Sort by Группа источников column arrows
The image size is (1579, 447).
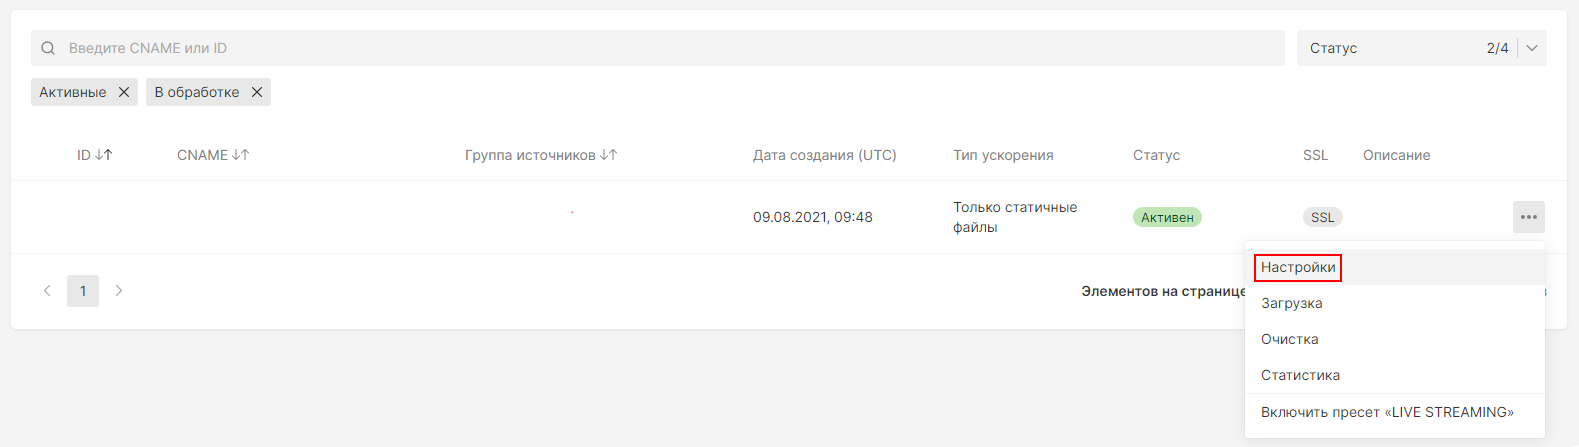pyautogui.click(x=609, y=155)
